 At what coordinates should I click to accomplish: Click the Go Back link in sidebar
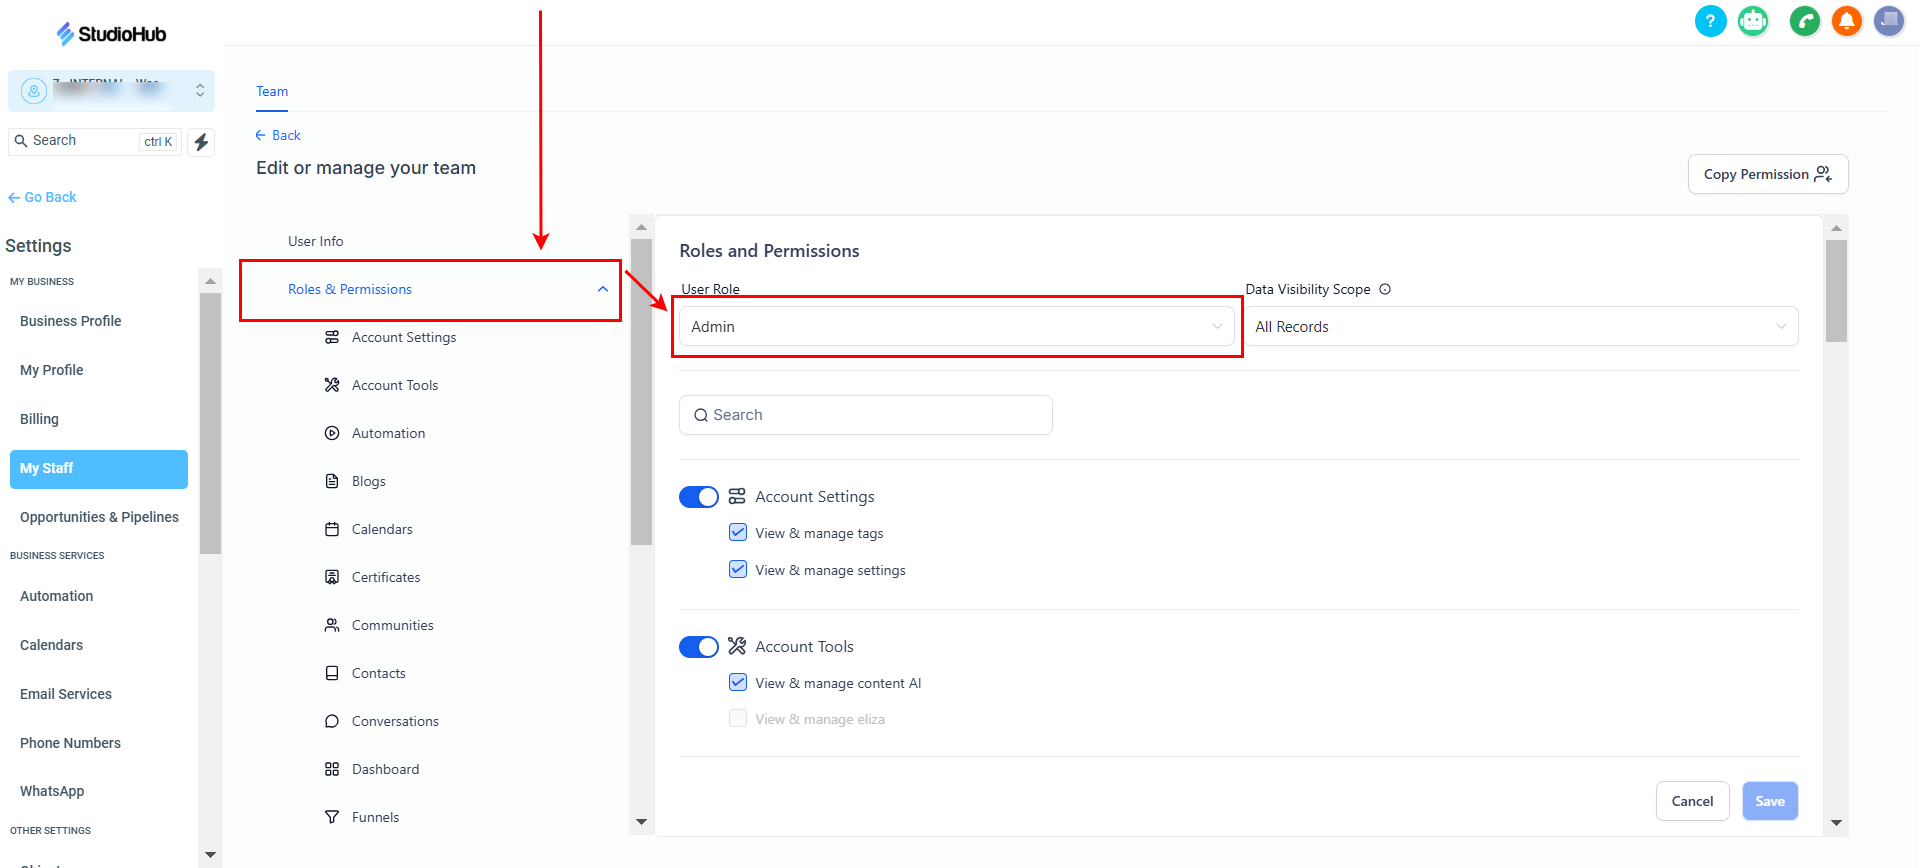[42, 197]
